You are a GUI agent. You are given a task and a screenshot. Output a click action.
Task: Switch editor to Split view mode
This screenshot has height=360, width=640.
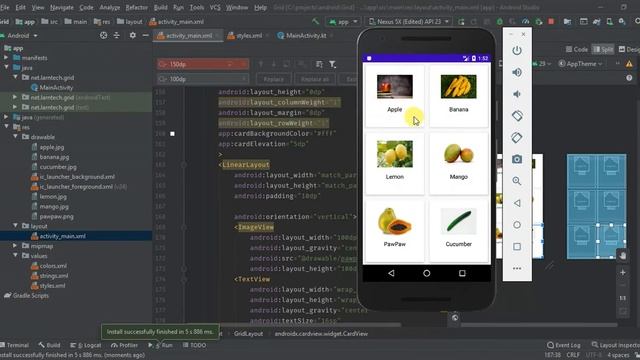[x=603, y=49]
